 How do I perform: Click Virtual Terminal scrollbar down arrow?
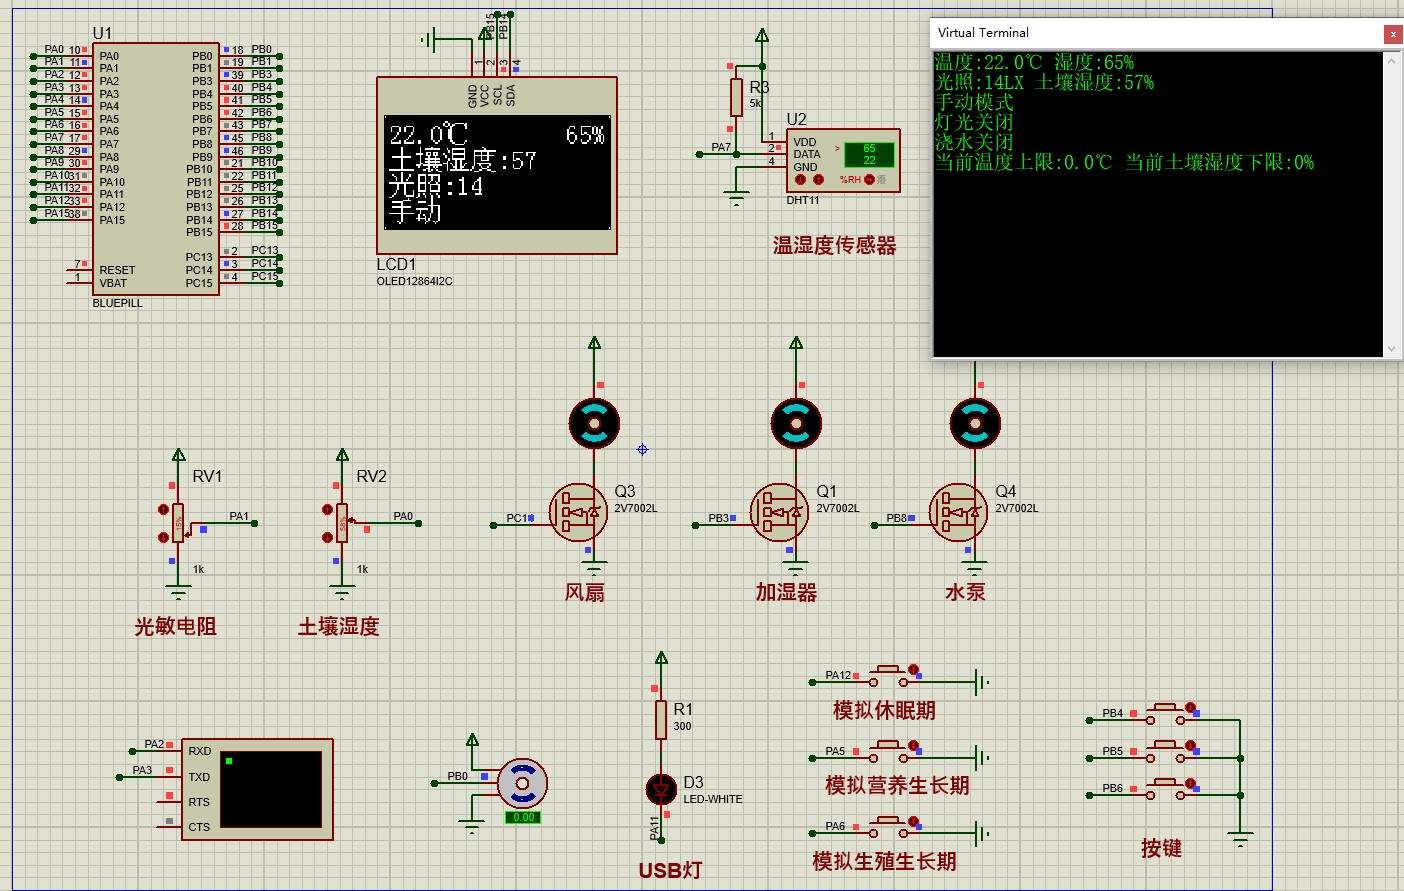(x=1391, y=349)
